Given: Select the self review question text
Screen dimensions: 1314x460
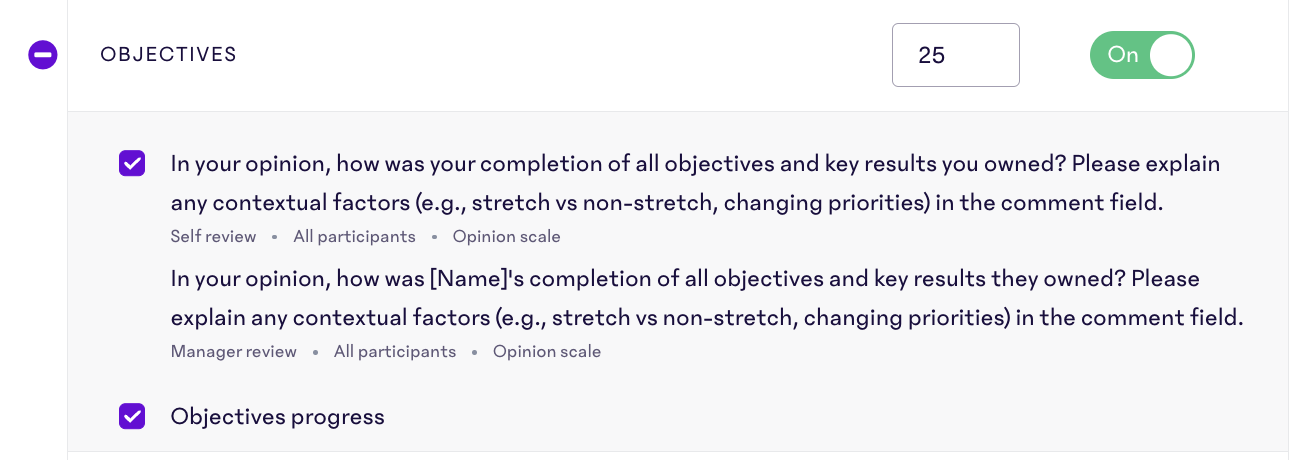Looking at the screenshot, I should pos(696,183).
